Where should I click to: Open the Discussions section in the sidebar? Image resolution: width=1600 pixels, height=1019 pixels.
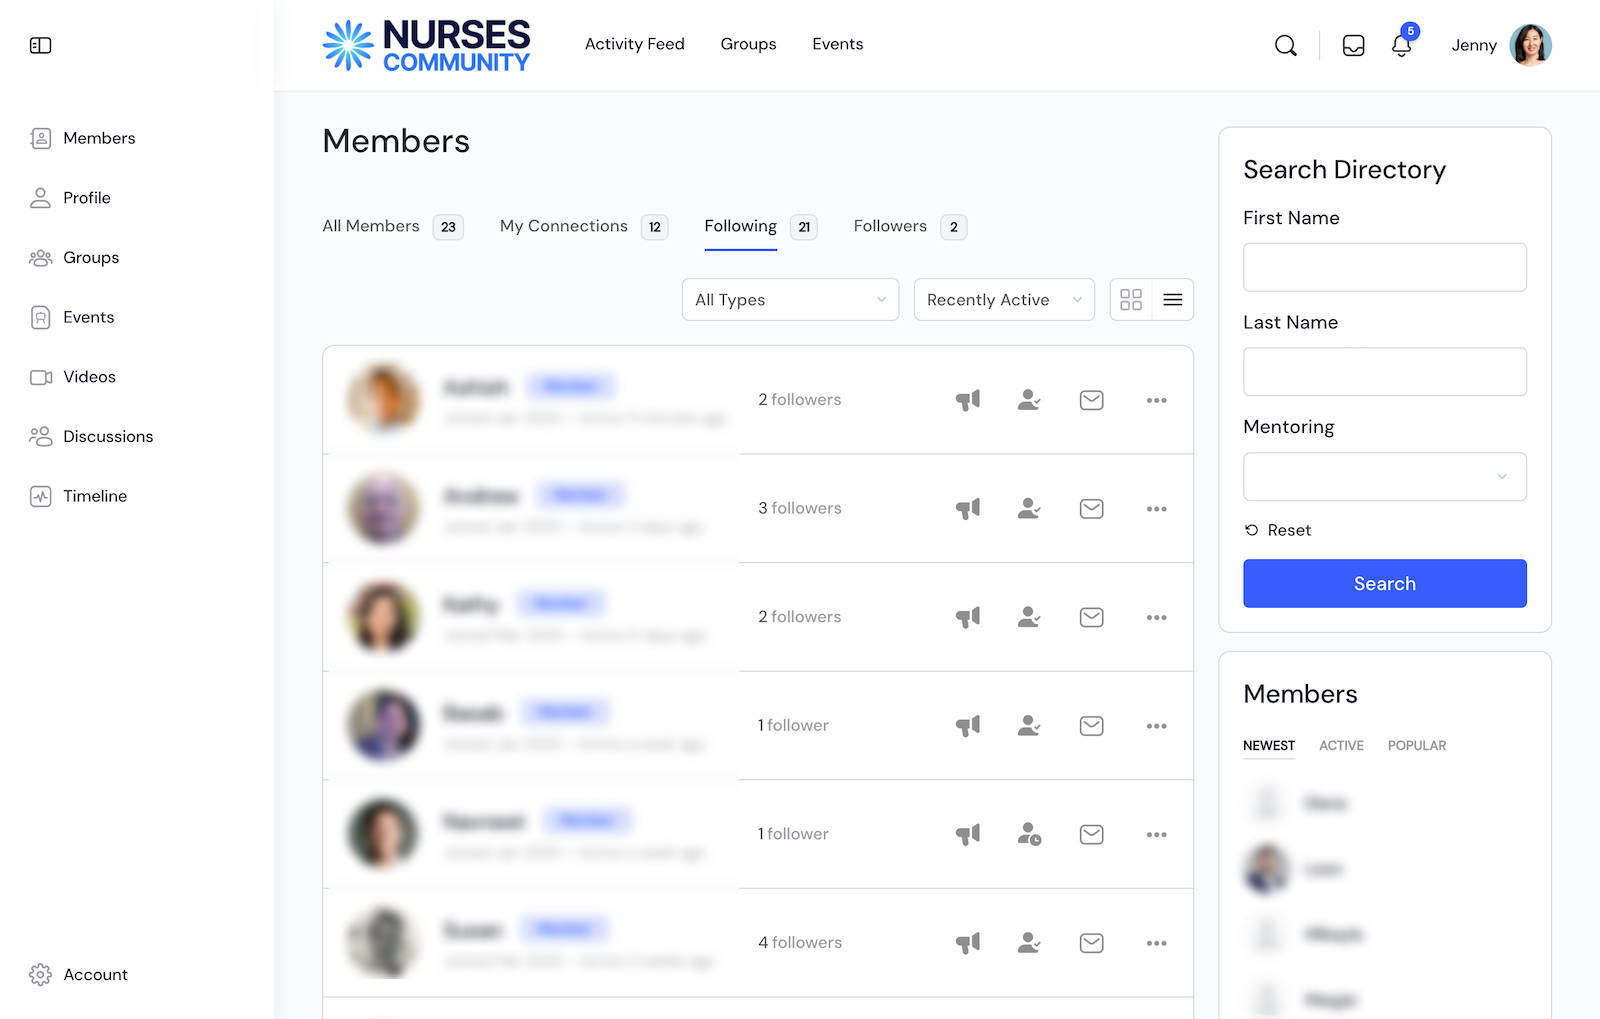point(108,436)
